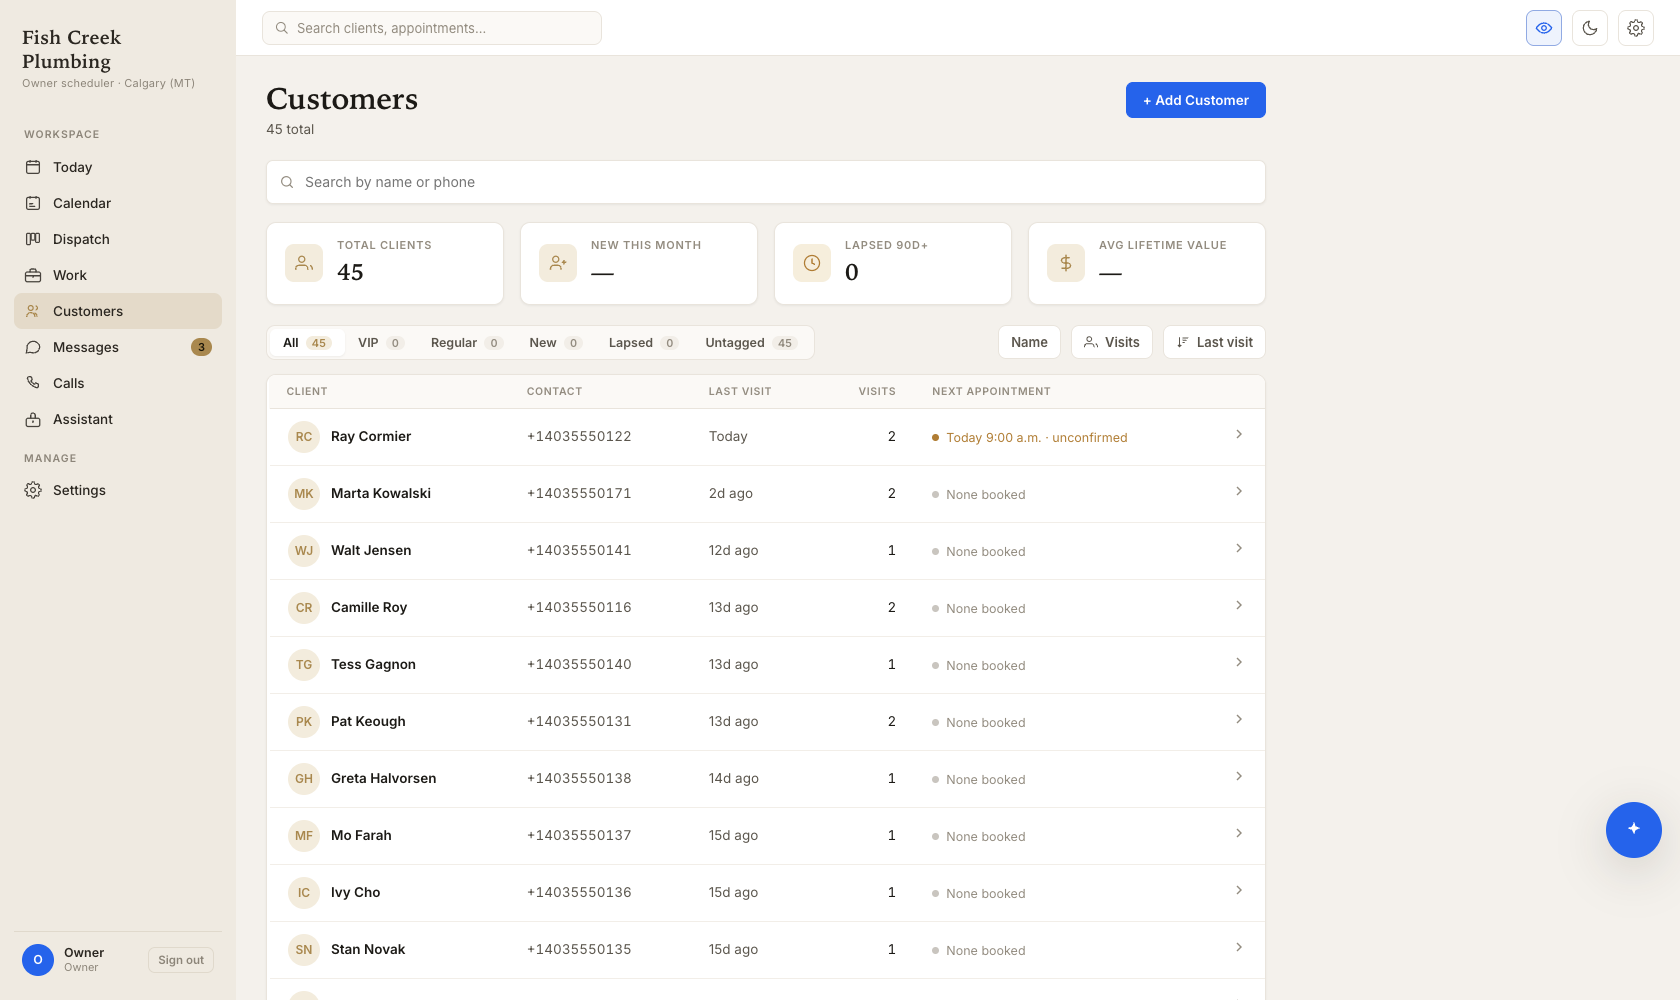This screenshot has height=1000, width=1680.
Task: Click the settings gear in top bar
Action: click(x=1636, y=28)
